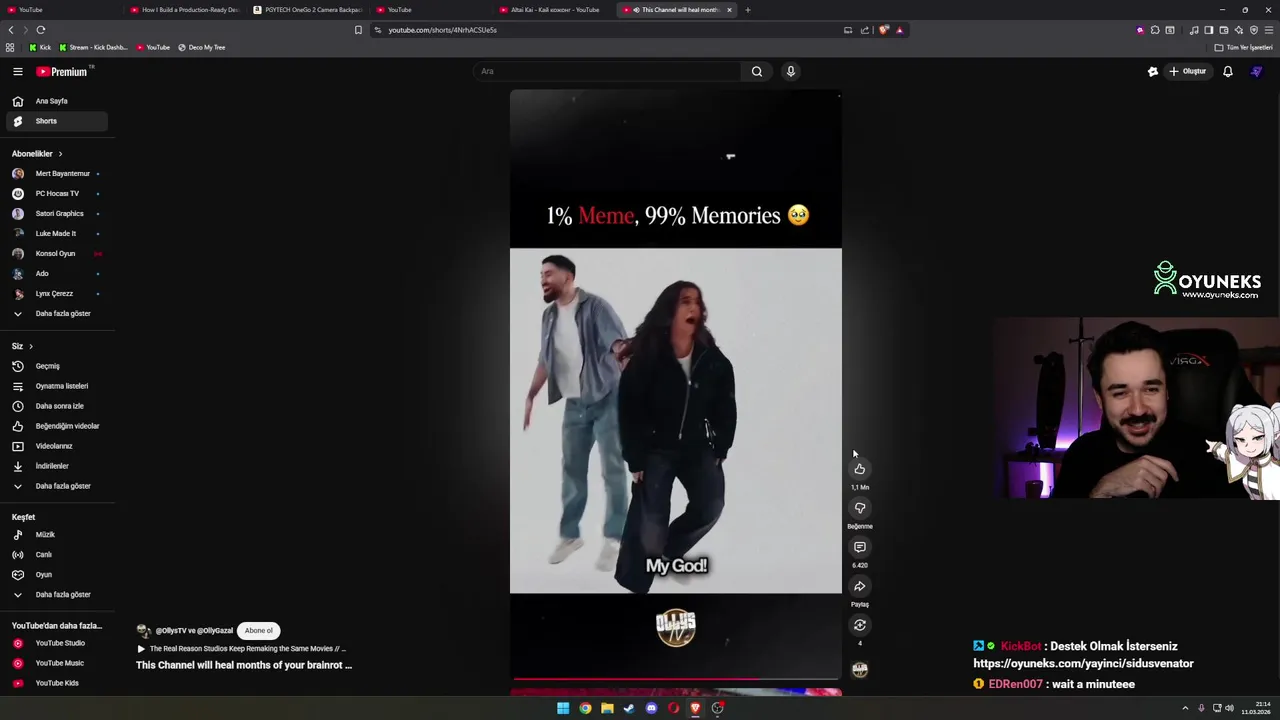Click the AI sparkle icon beside Oluştur
Image resolution: width=1280 pixels, height=720 pixels.
coord(1153,71)
